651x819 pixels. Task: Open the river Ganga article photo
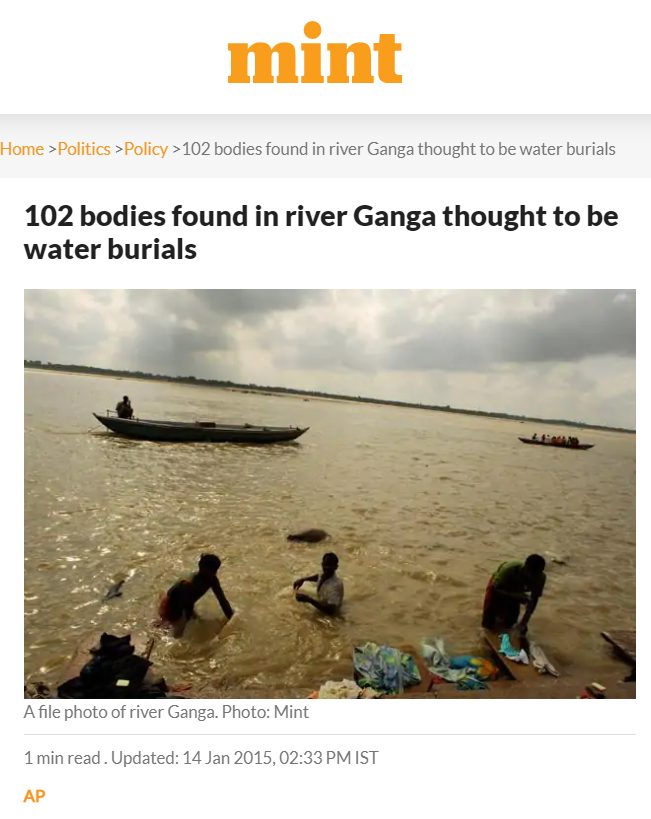coord(330,494)
